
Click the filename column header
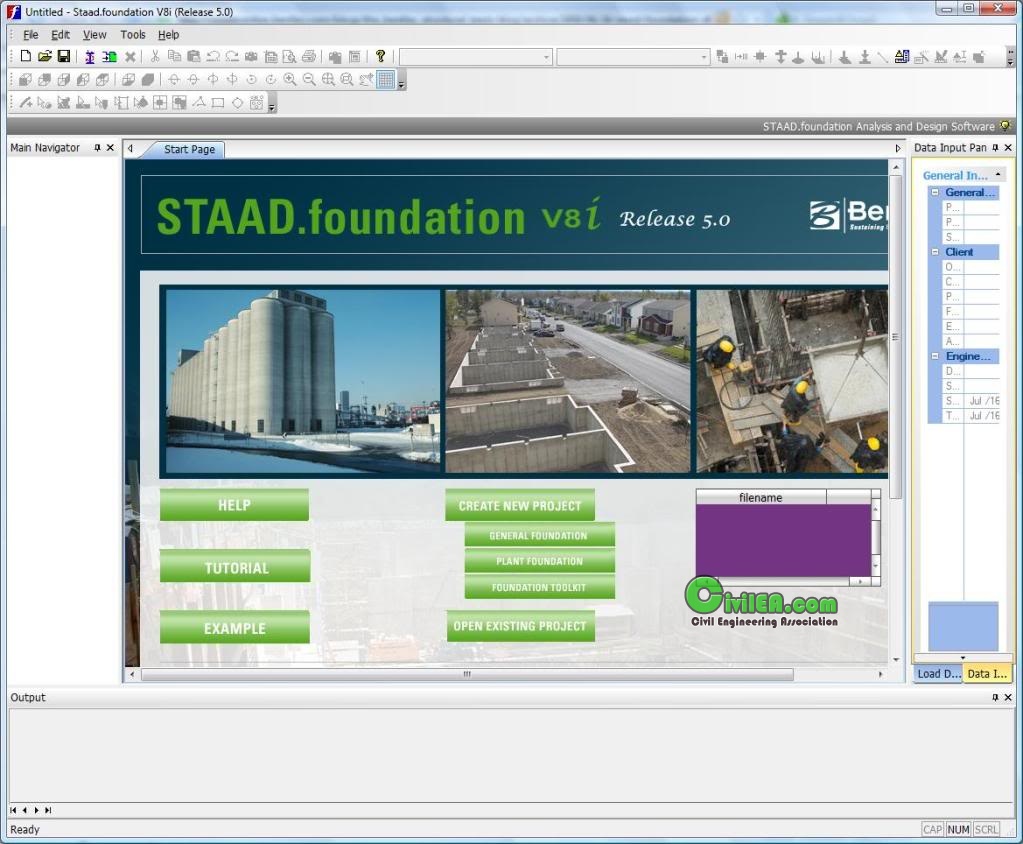coord(761,498)
